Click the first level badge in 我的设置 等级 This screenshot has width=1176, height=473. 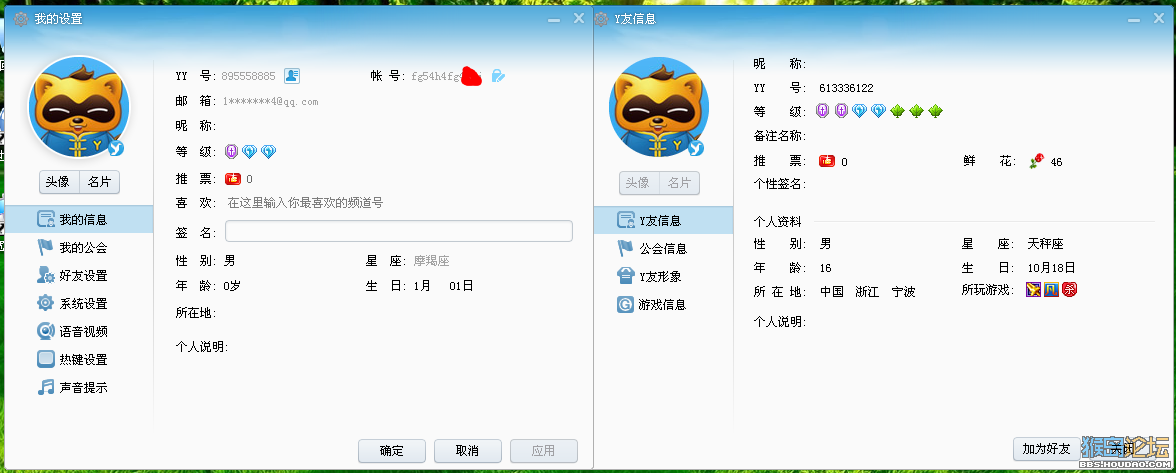pos(232,151)
